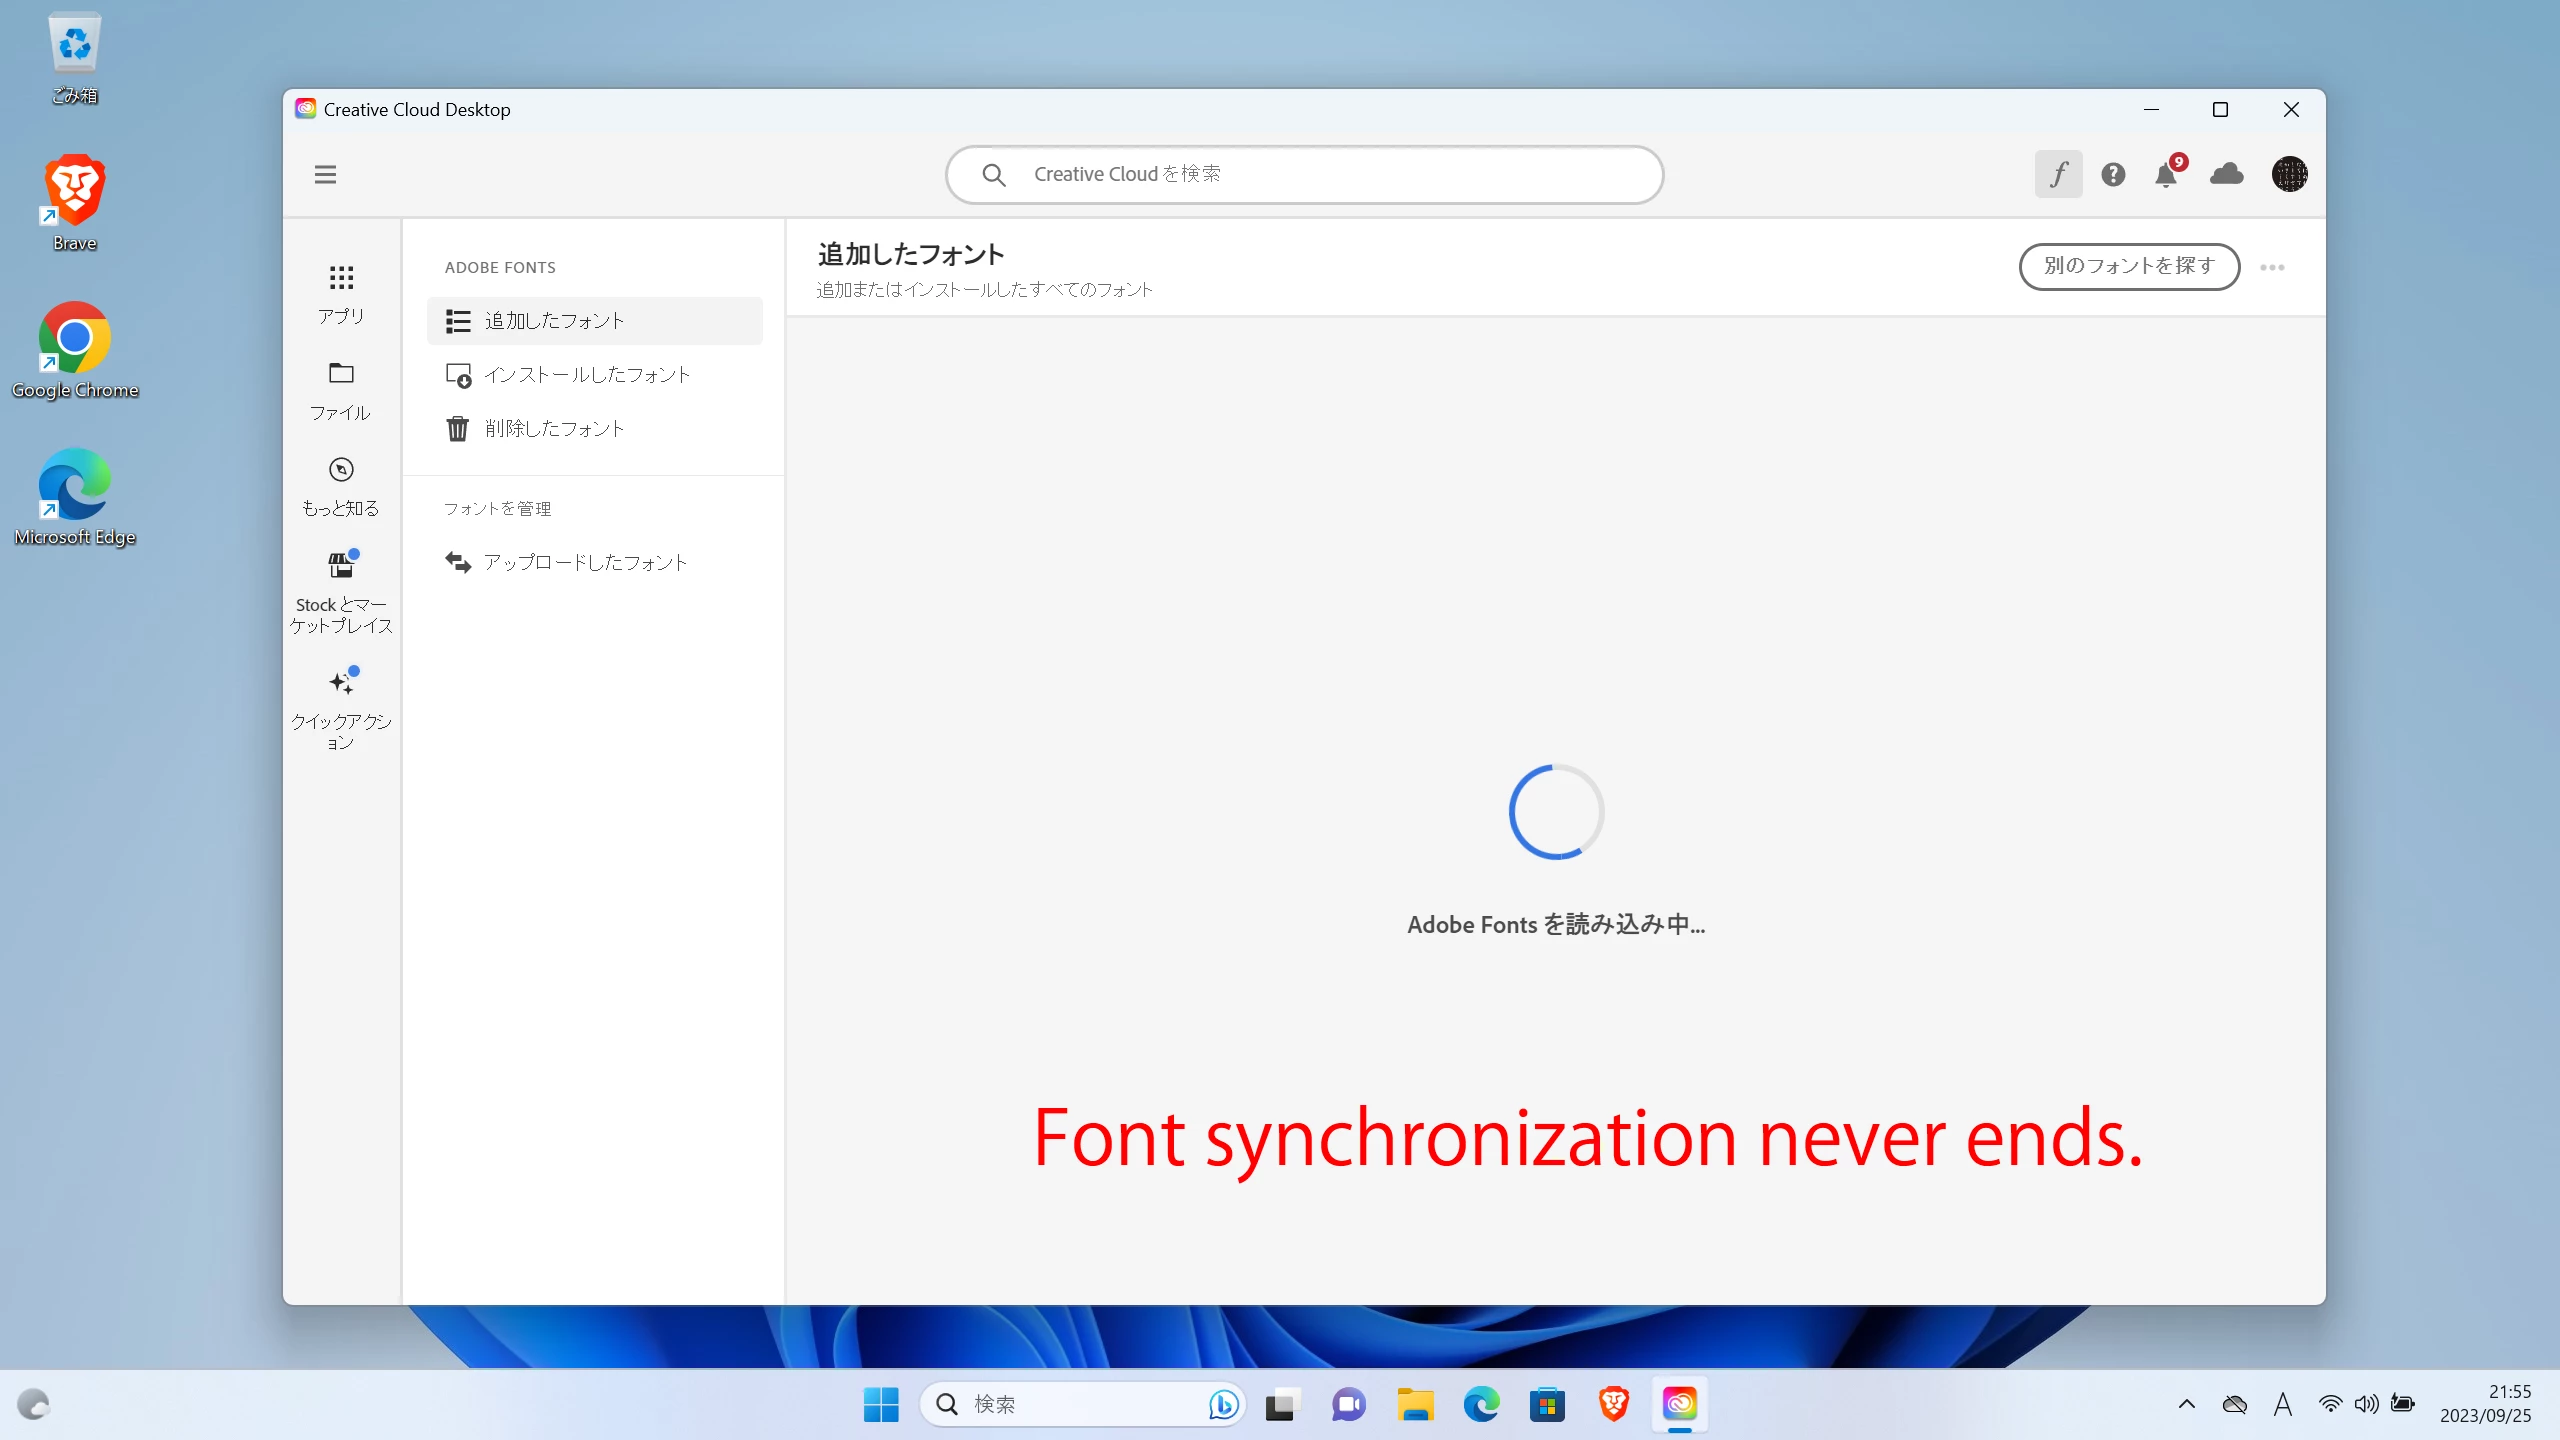Go to アプリ (Apps) in sidebar

pos(341,294)
